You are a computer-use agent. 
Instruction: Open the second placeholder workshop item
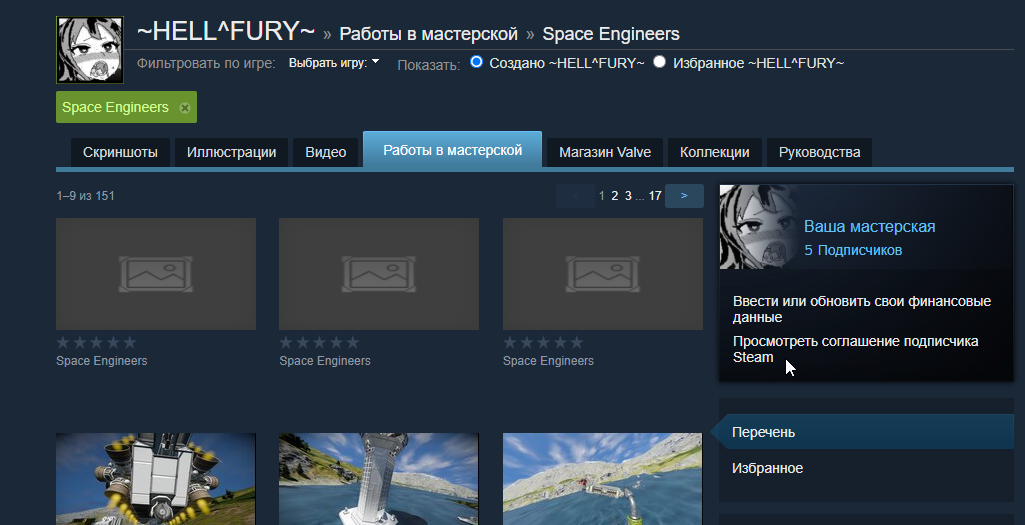(379, 274)
